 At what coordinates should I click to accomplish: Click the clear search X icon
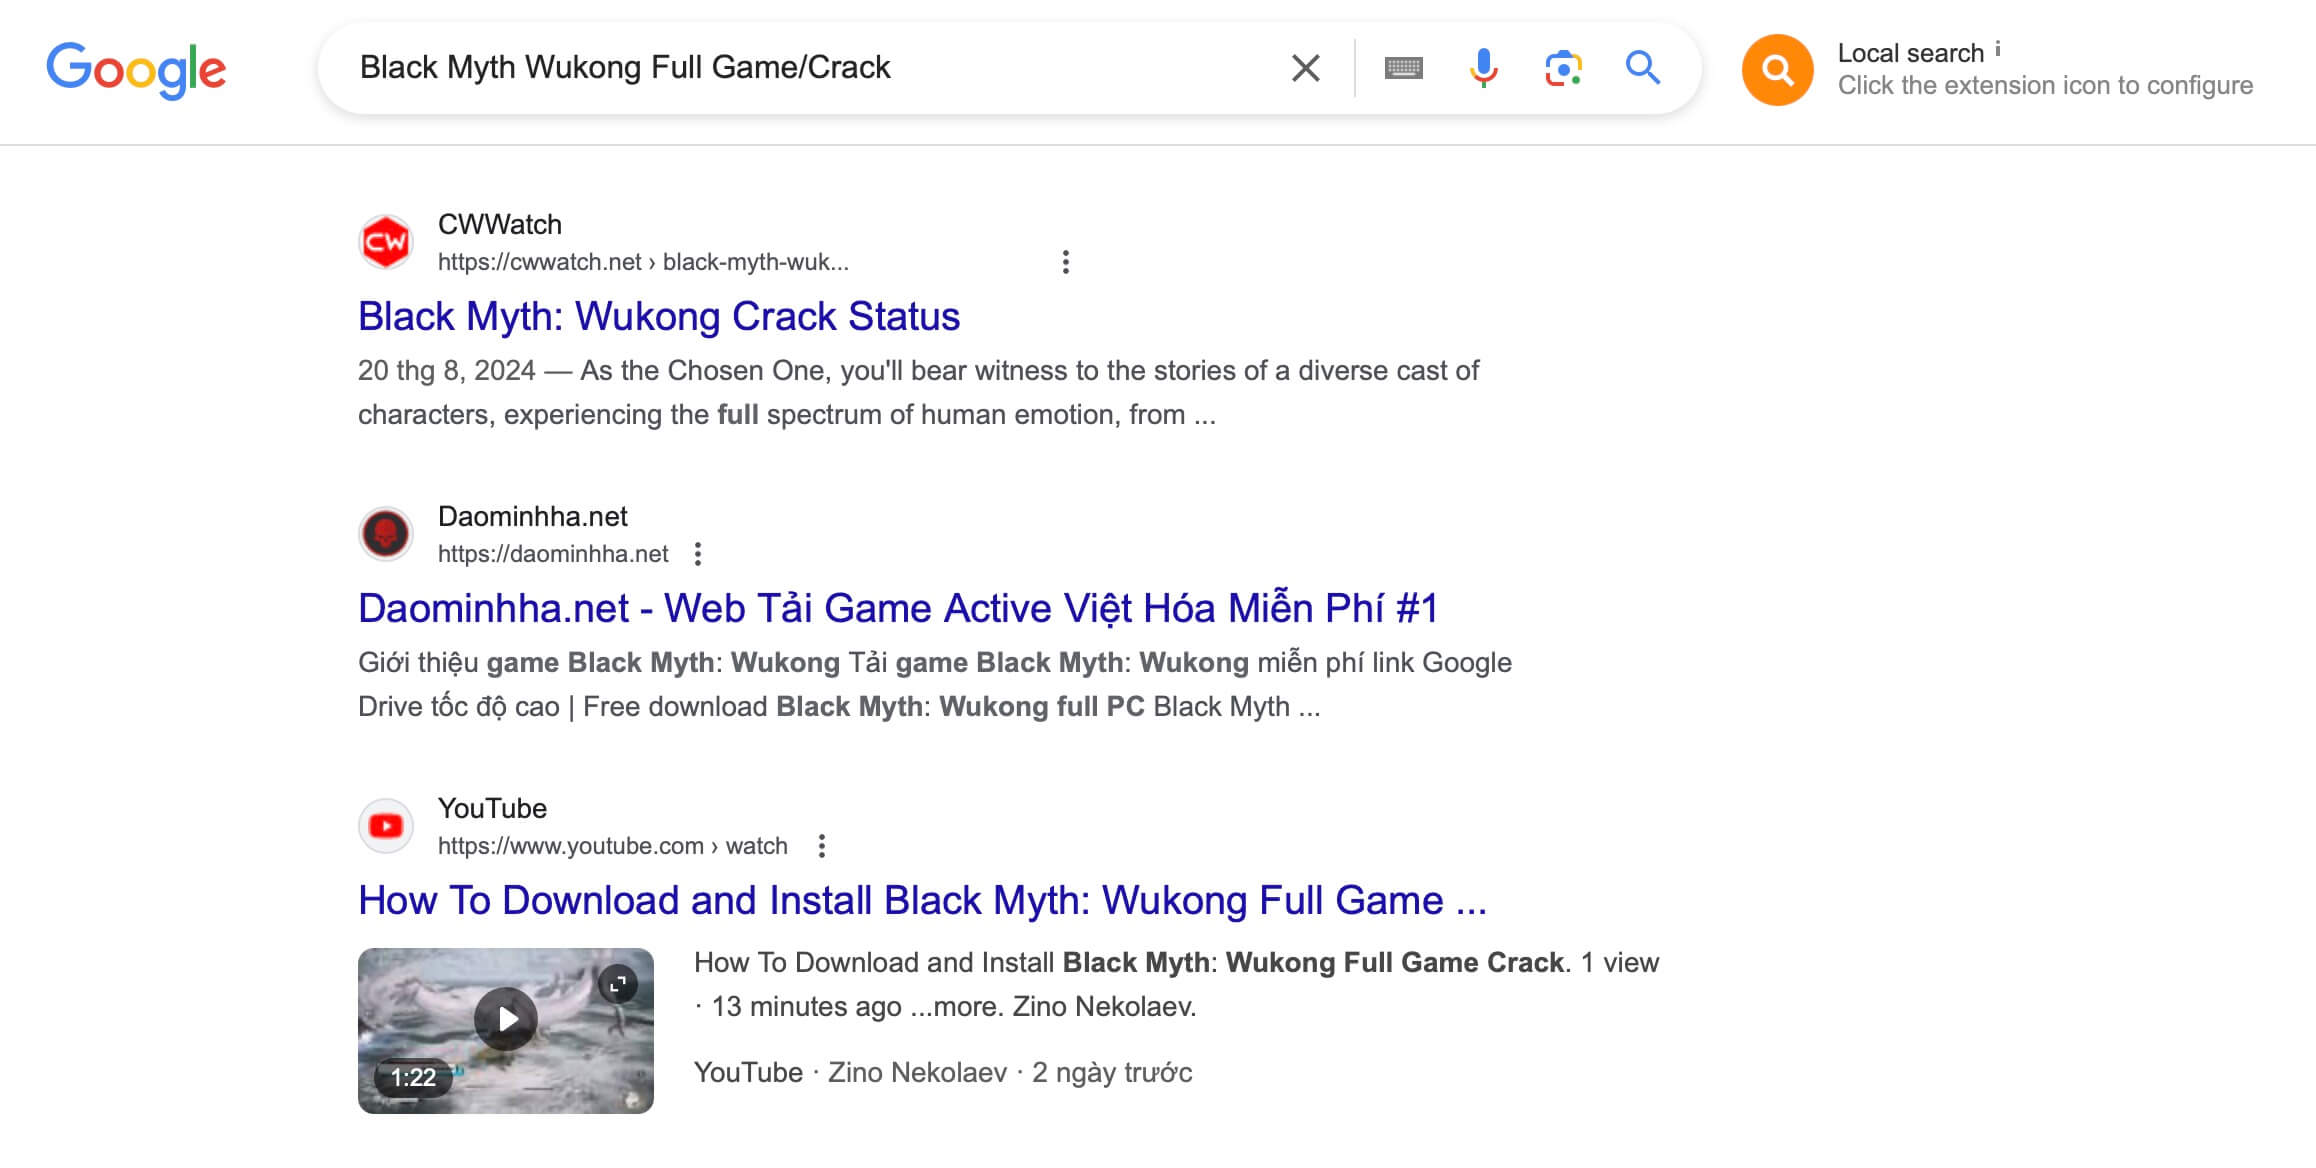point(1302,66)
